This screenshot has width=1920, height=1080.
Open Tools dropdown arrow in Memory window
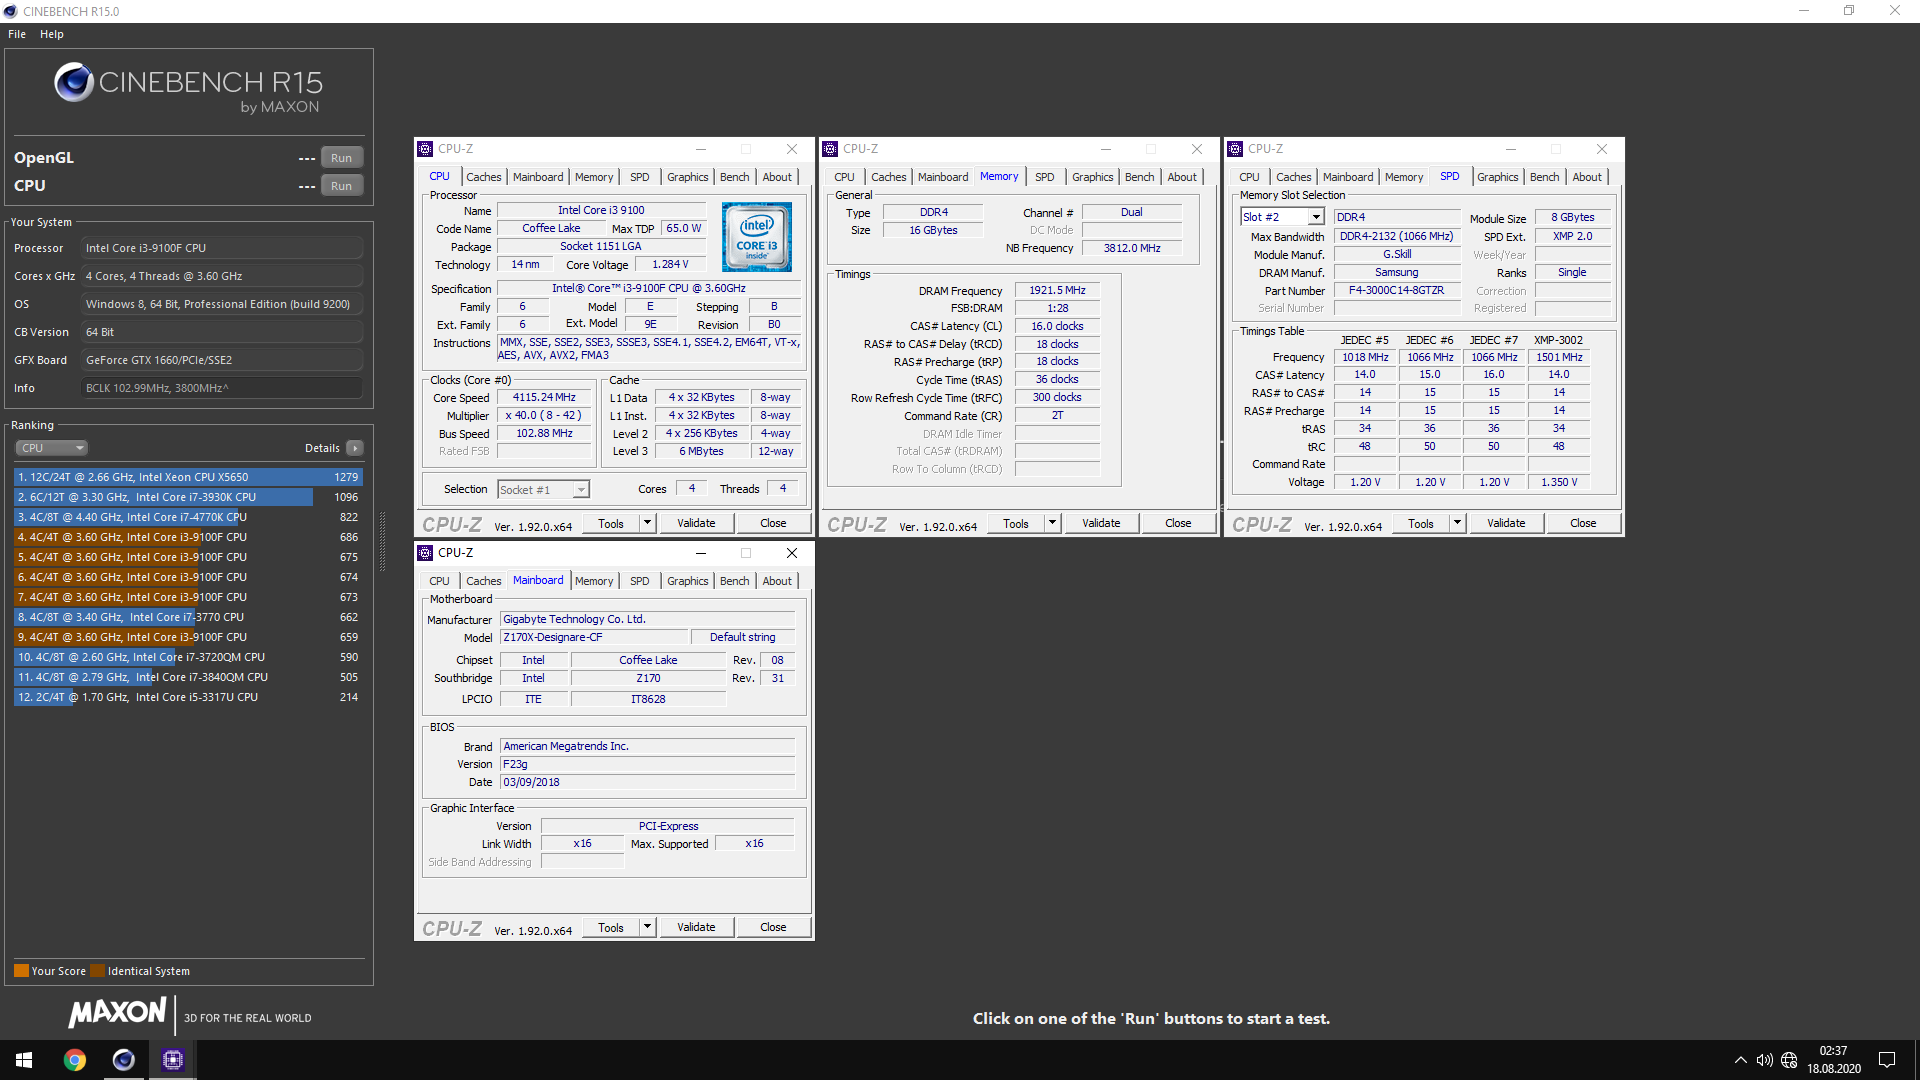tap(1052, 523)
